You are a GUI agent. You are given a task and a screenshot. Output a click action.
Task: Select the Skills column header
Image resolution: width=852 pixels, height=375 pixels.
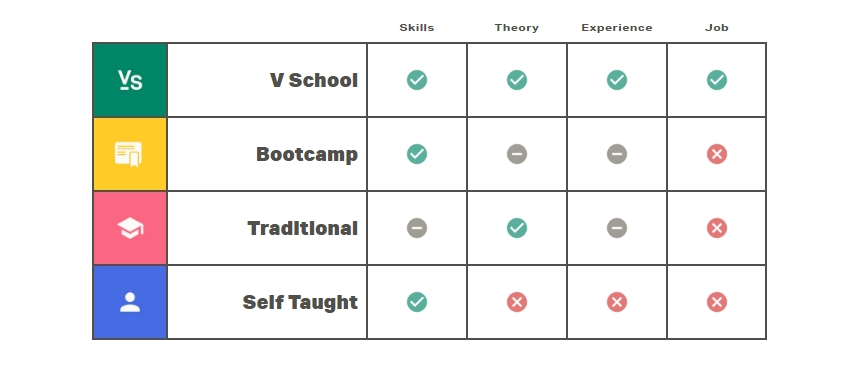point(417,28)
